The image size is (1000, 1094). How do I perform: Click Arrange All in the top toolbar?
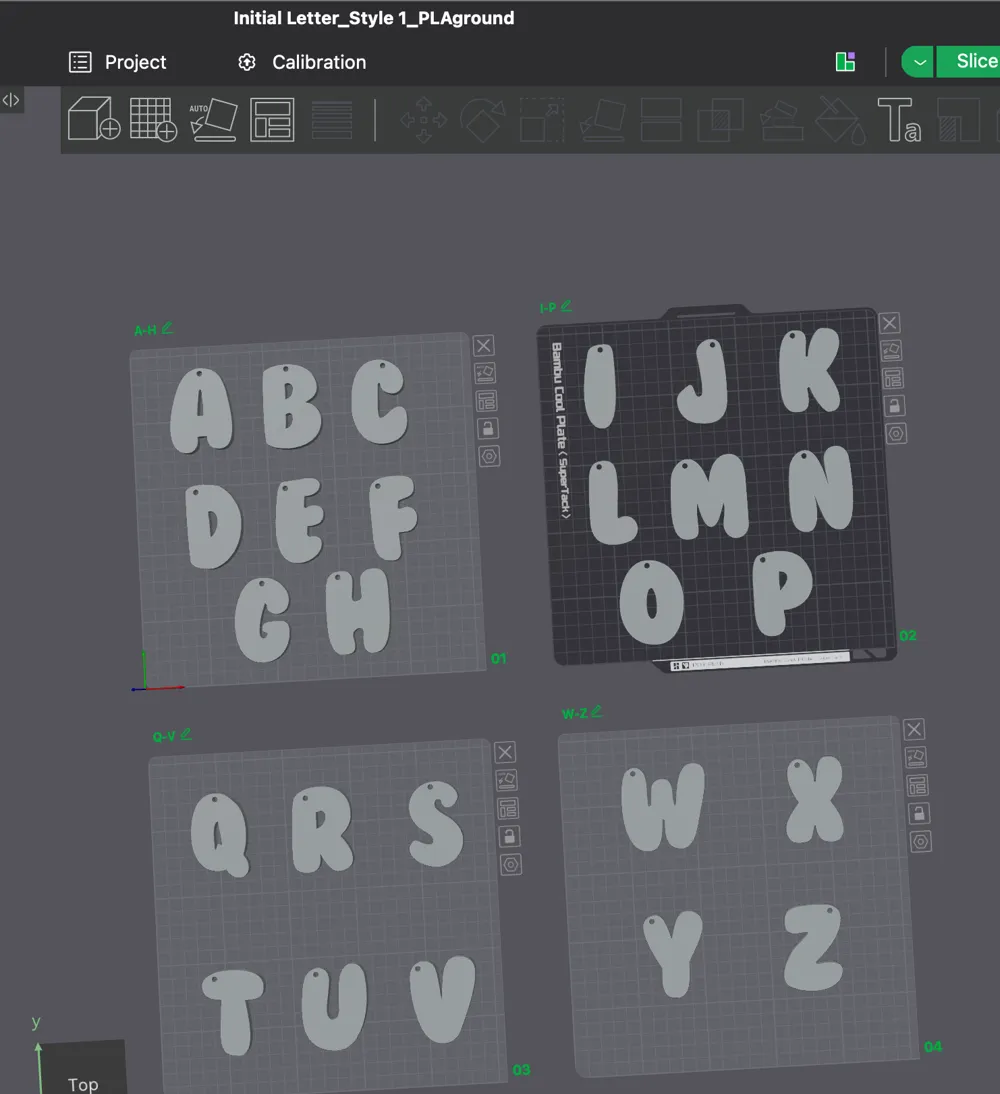[x=271, y=120]
